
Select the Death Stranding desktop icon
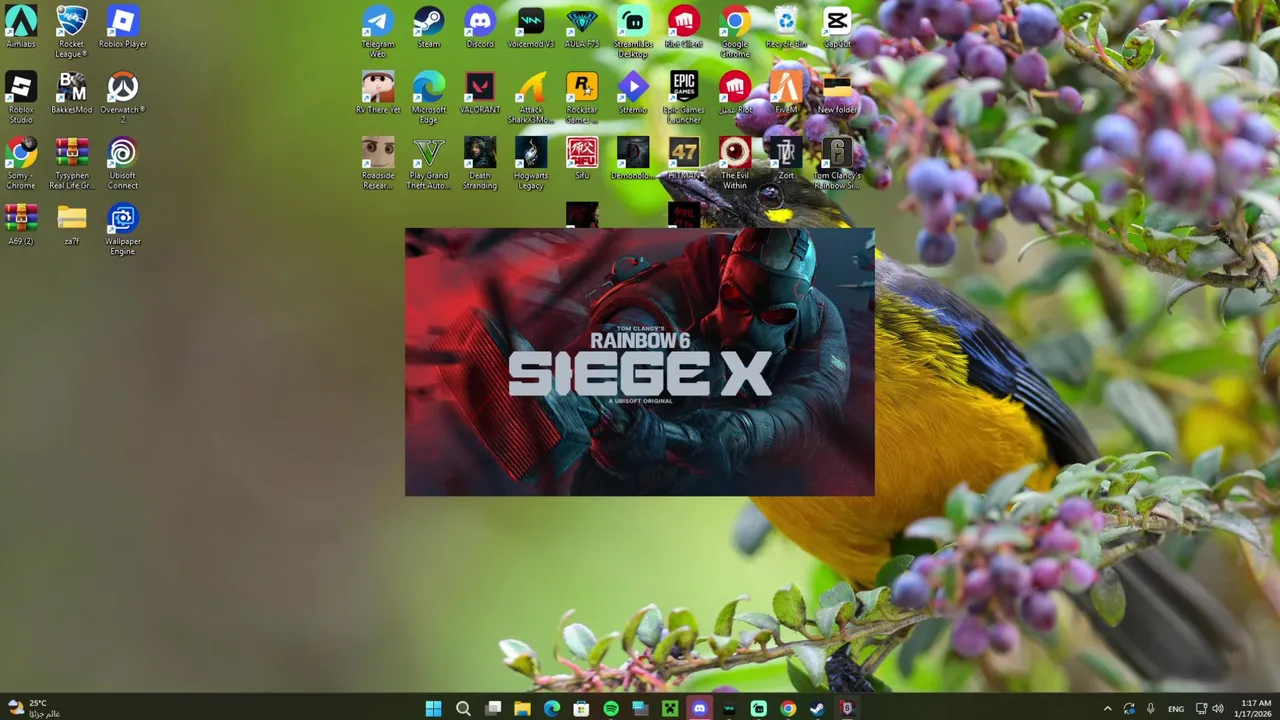[x=480, y=163]
